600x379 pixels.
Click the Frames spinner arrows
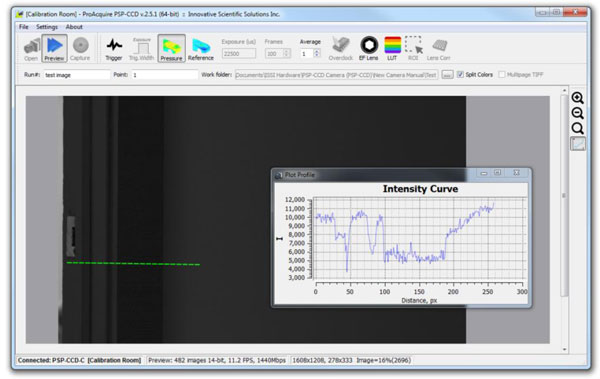[x=286, y=54]
